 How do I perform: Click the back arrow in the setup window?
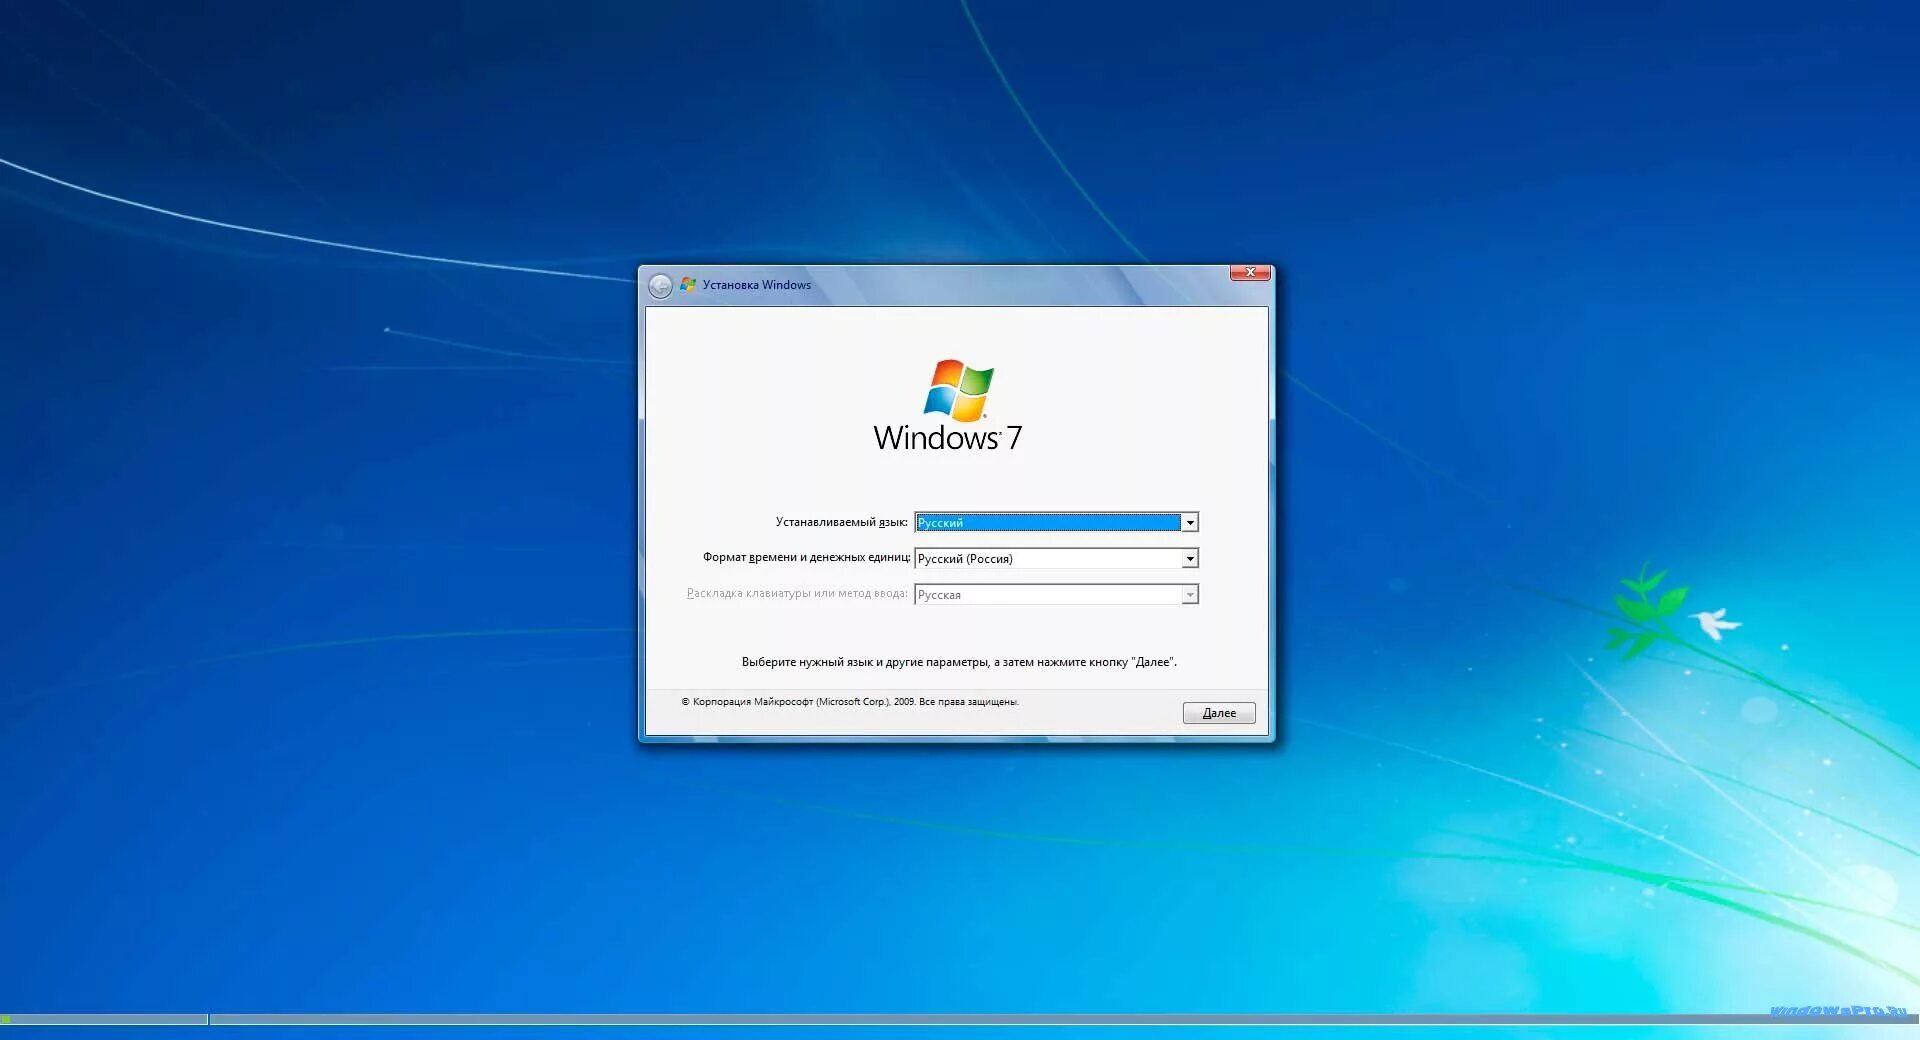[660, 286]
